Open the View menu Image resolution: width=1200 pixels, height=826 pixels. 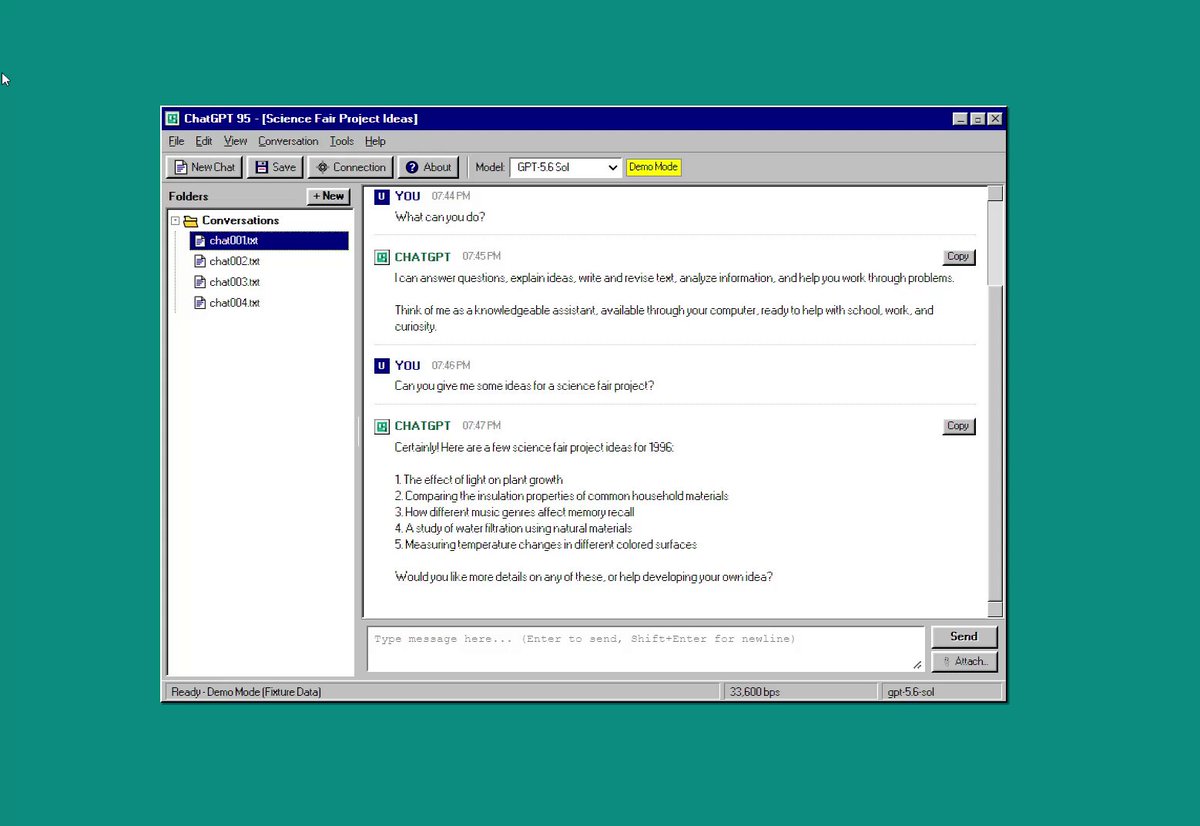pos(235,141)
